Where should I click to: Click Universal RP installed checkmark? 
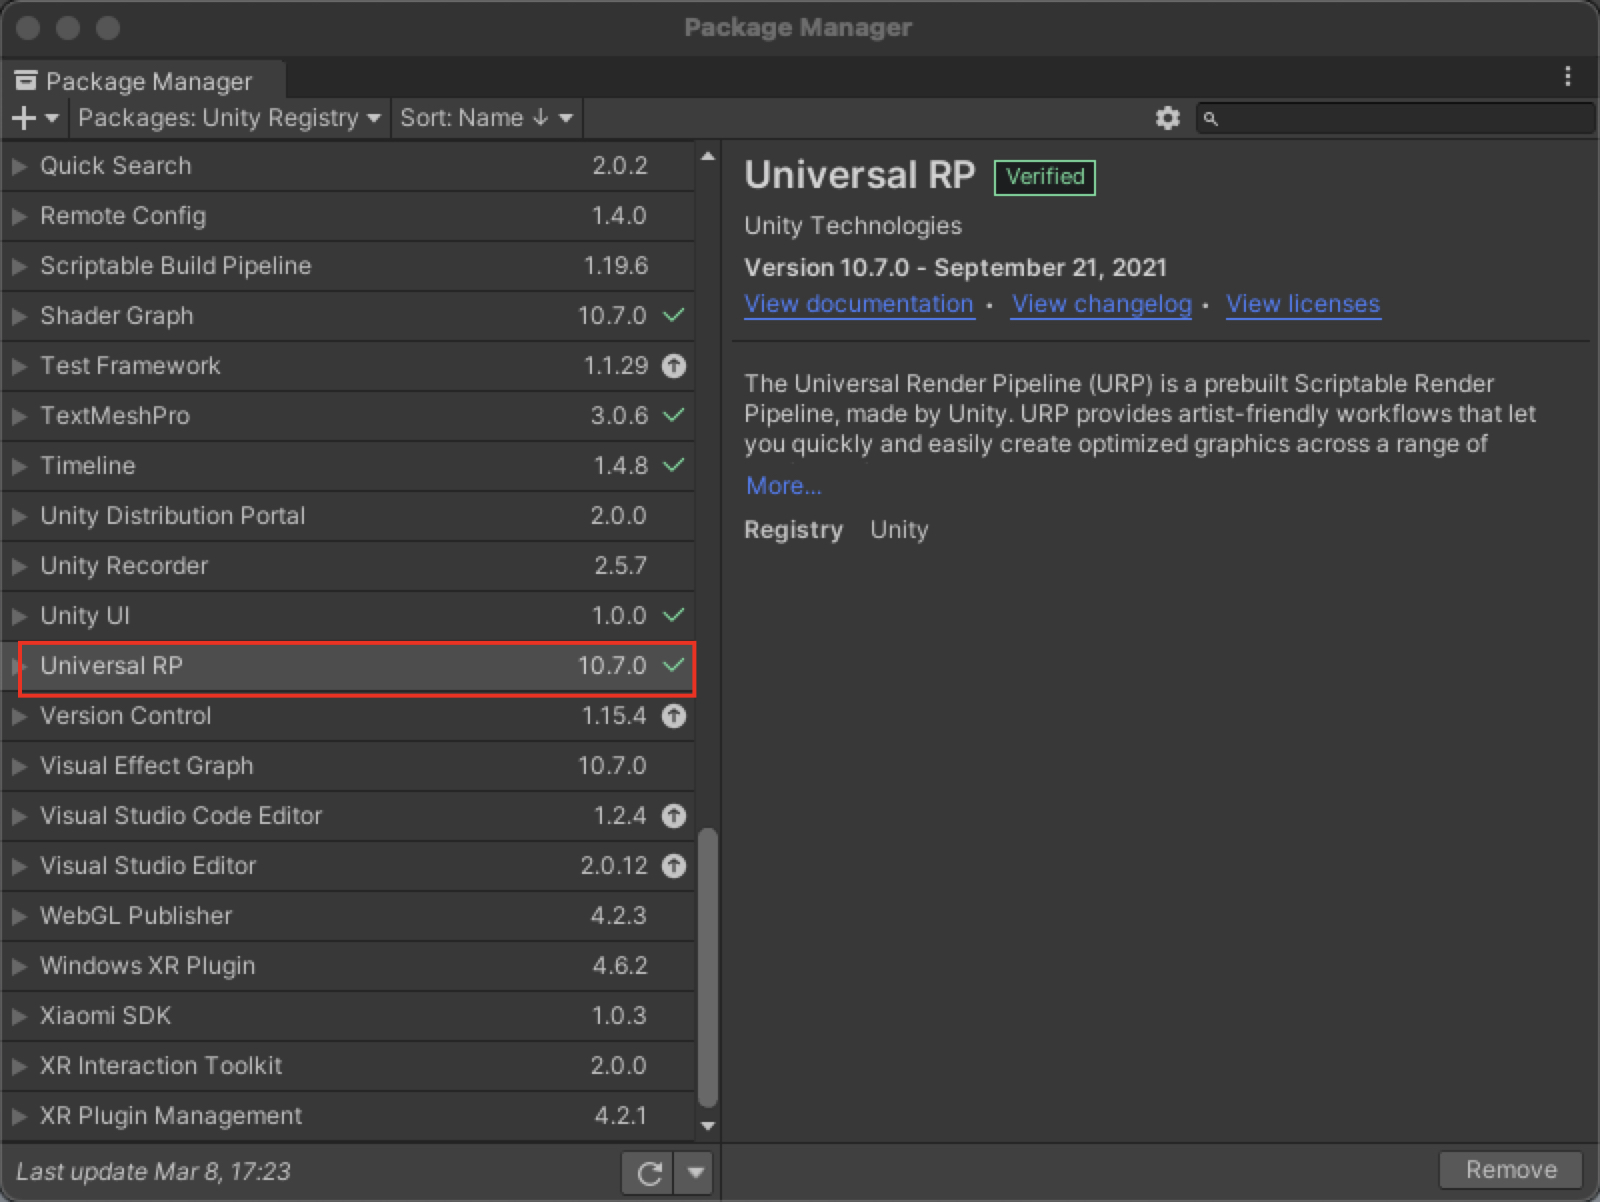674,665
